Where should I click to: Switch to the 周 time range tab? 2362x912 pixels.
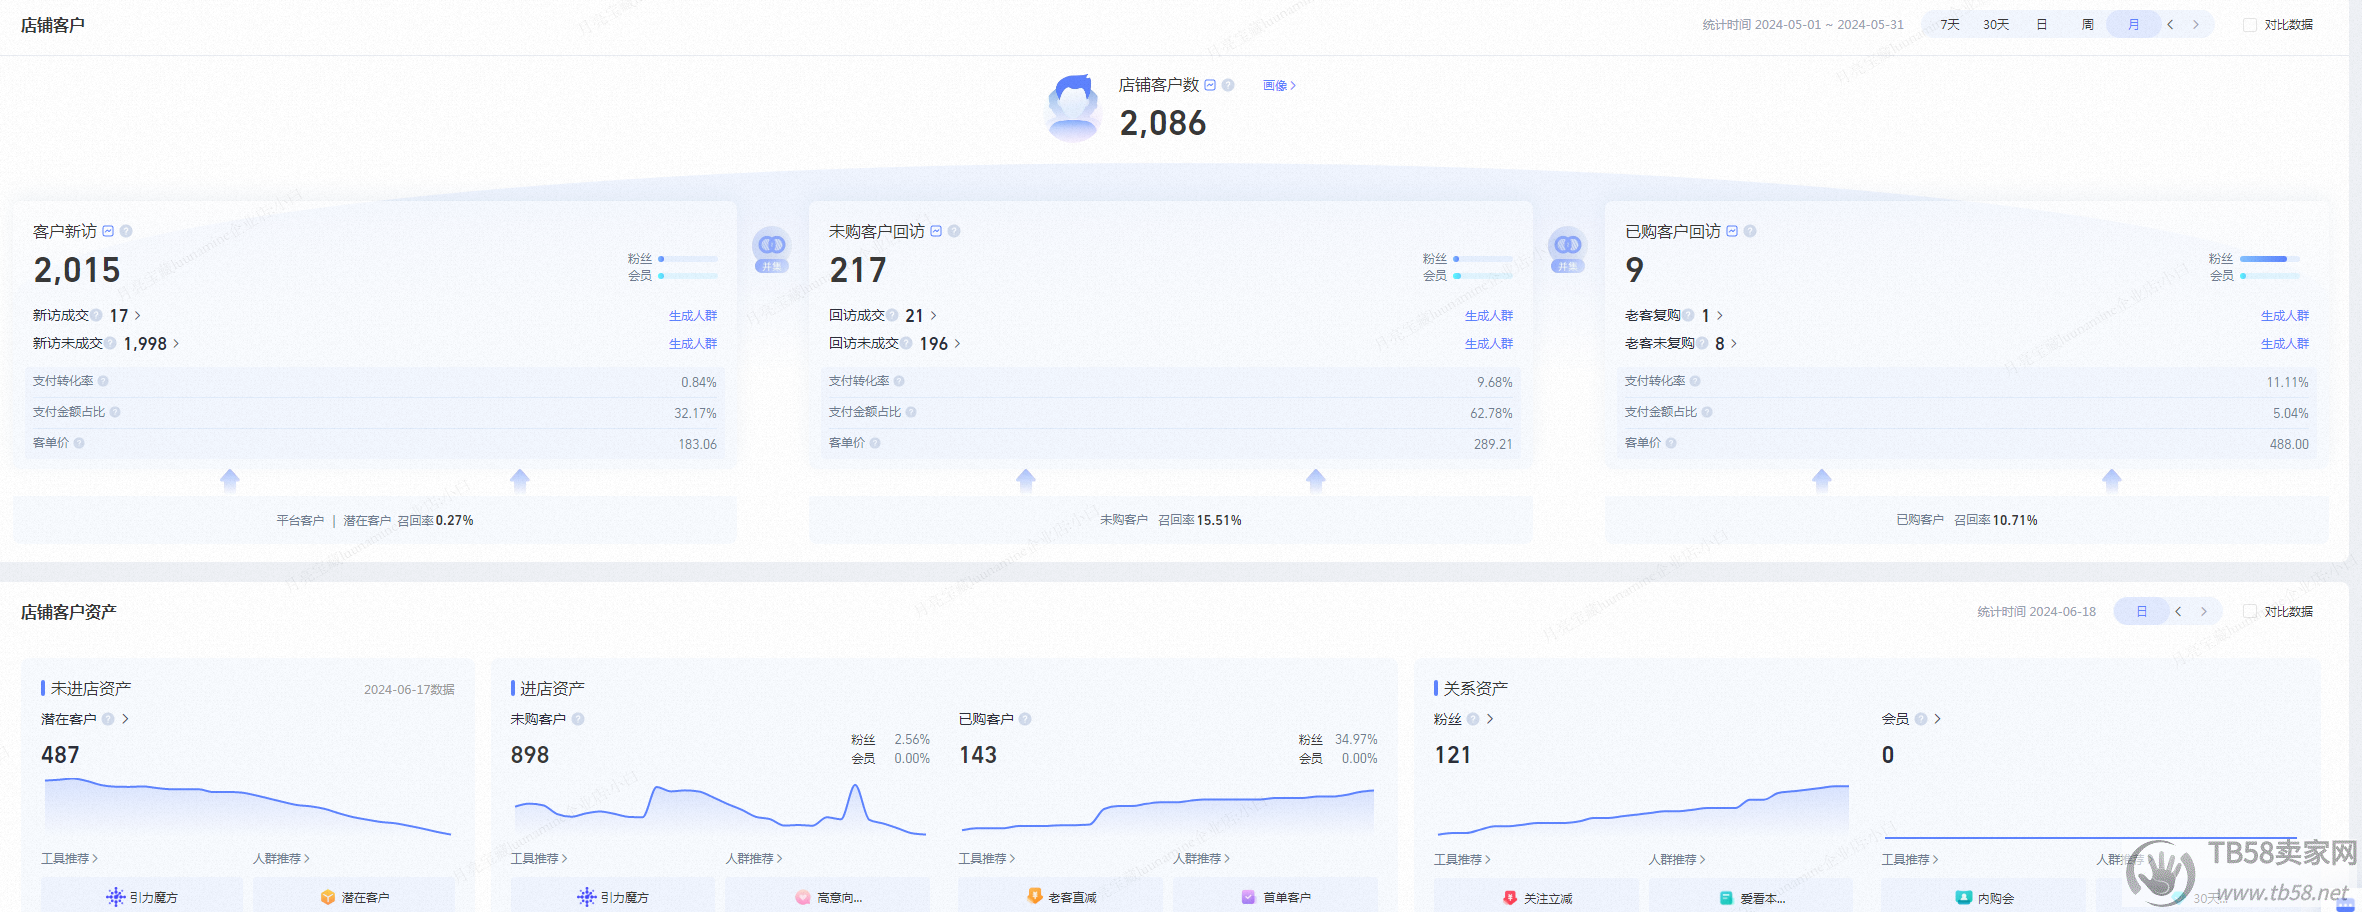[x=2087, y=25]
